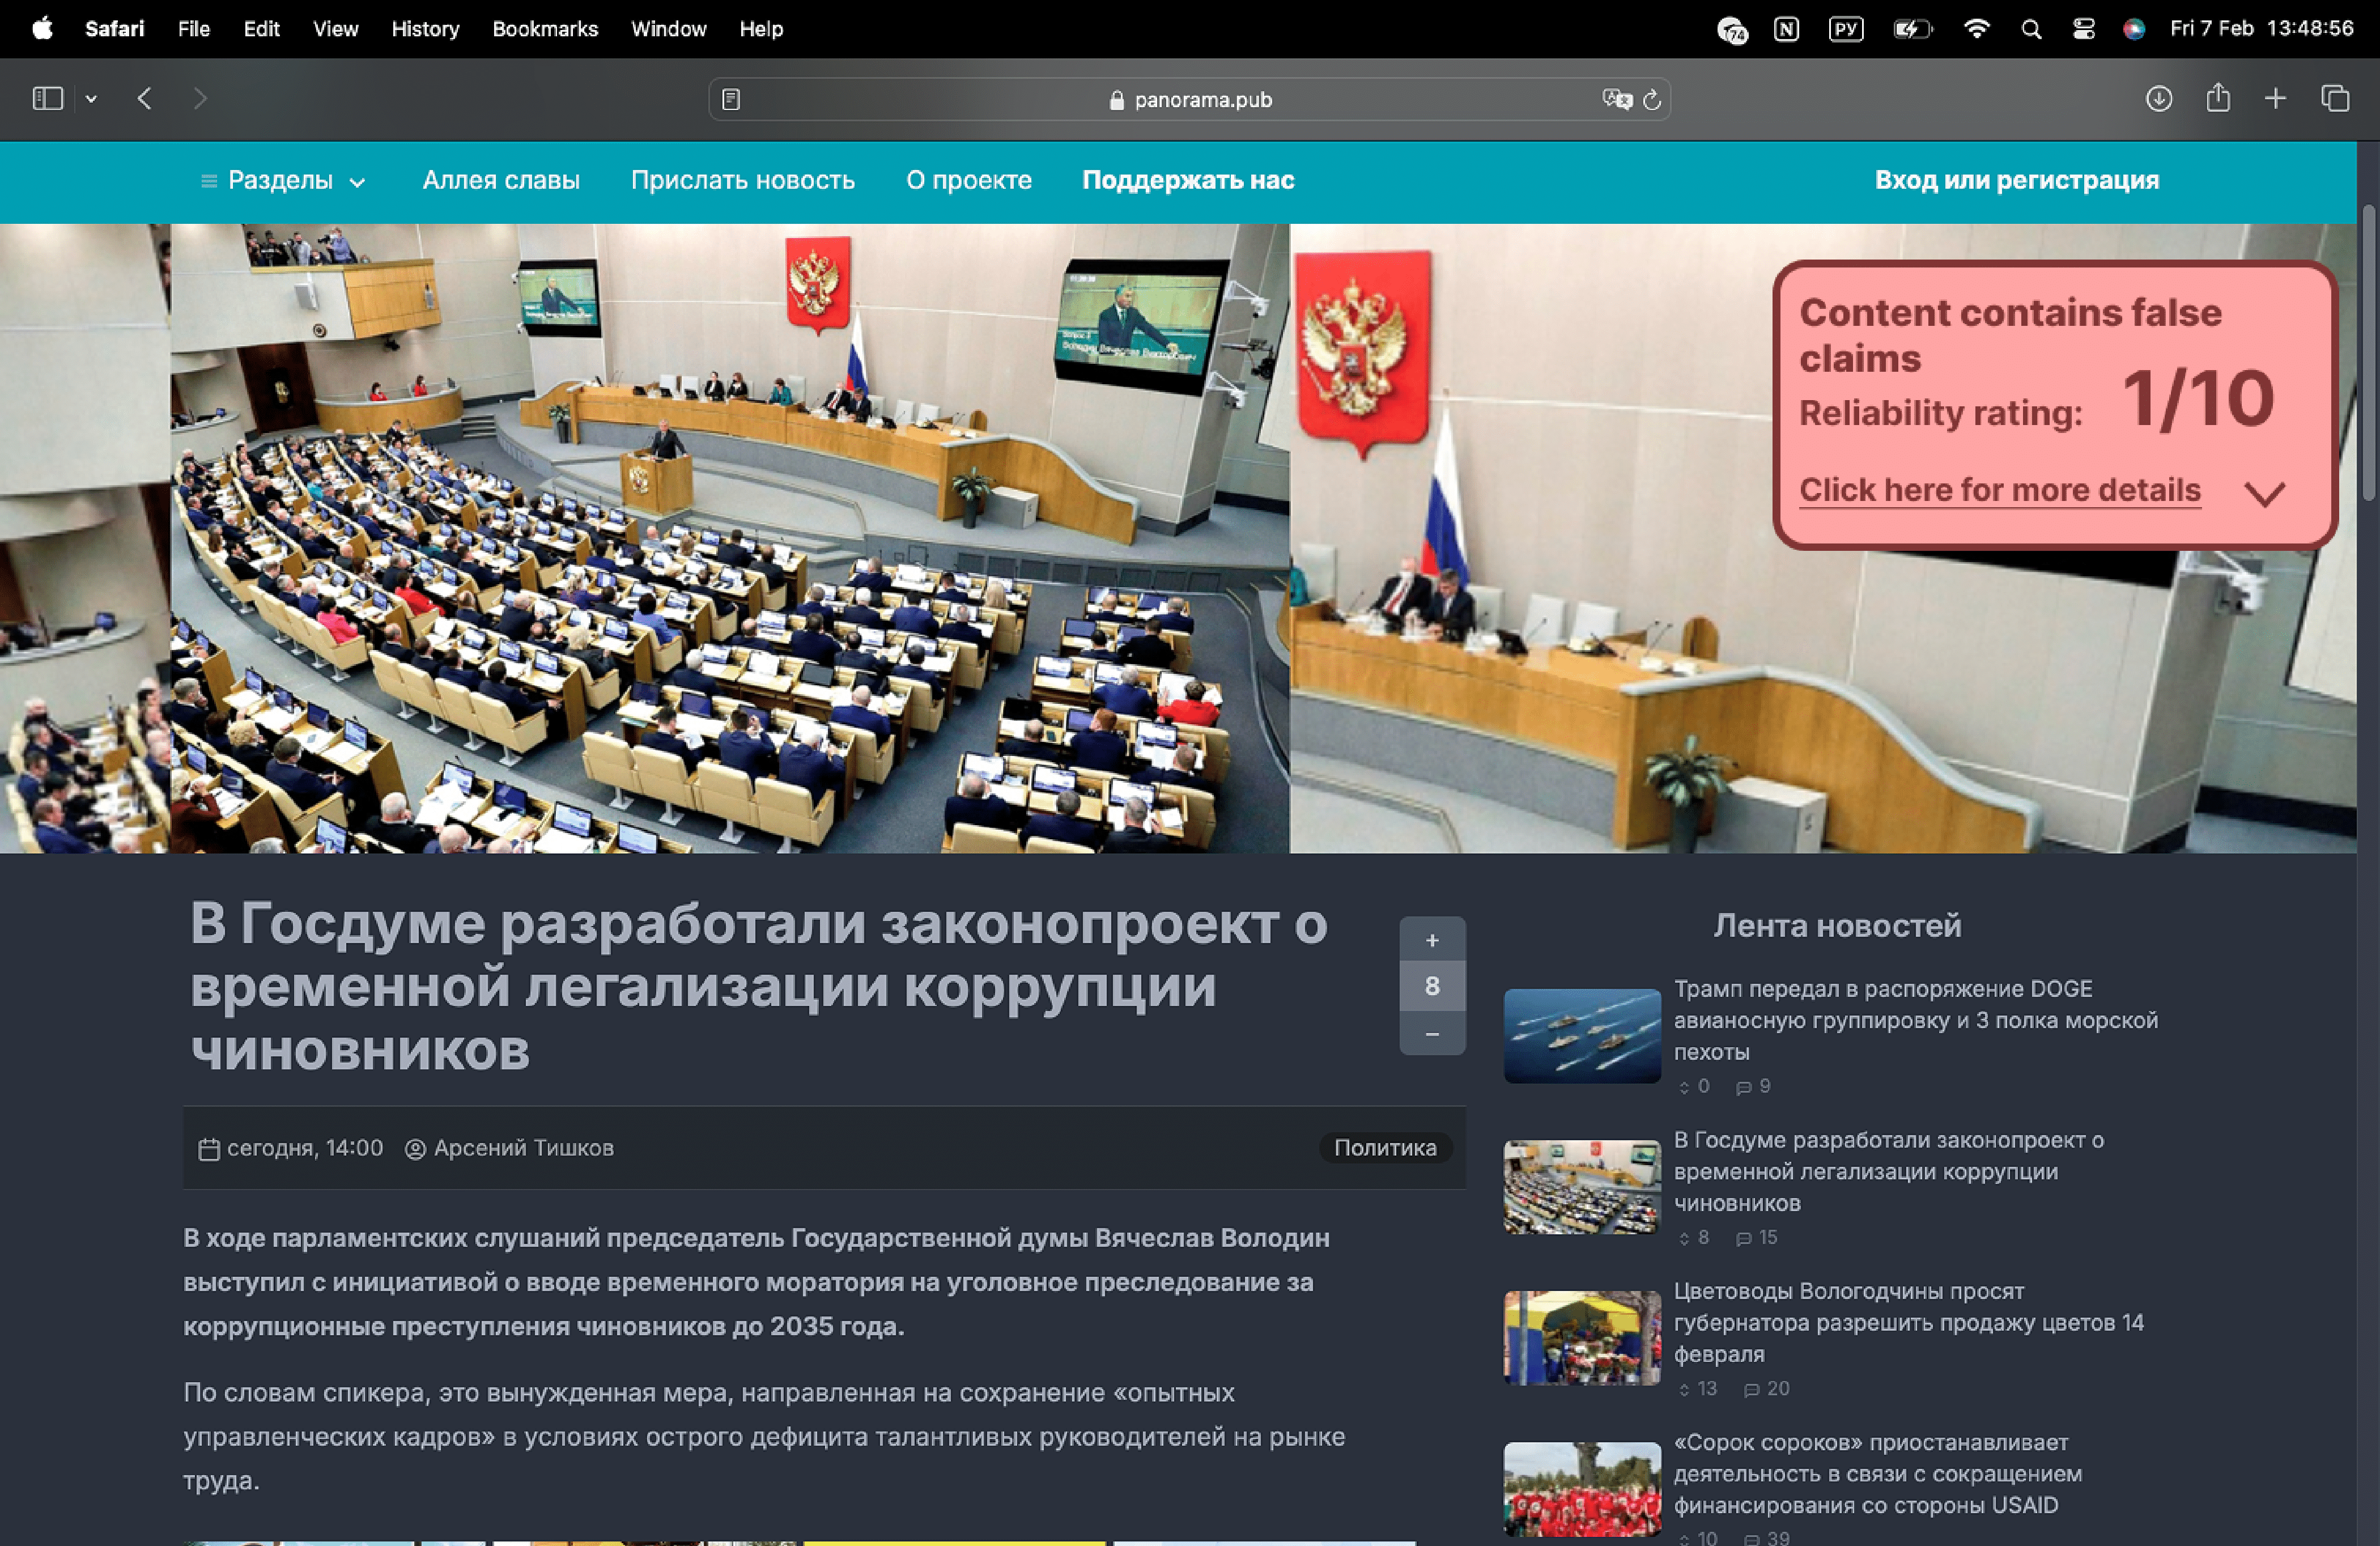Click the Share icon in toolbar

pos(2218,98)
